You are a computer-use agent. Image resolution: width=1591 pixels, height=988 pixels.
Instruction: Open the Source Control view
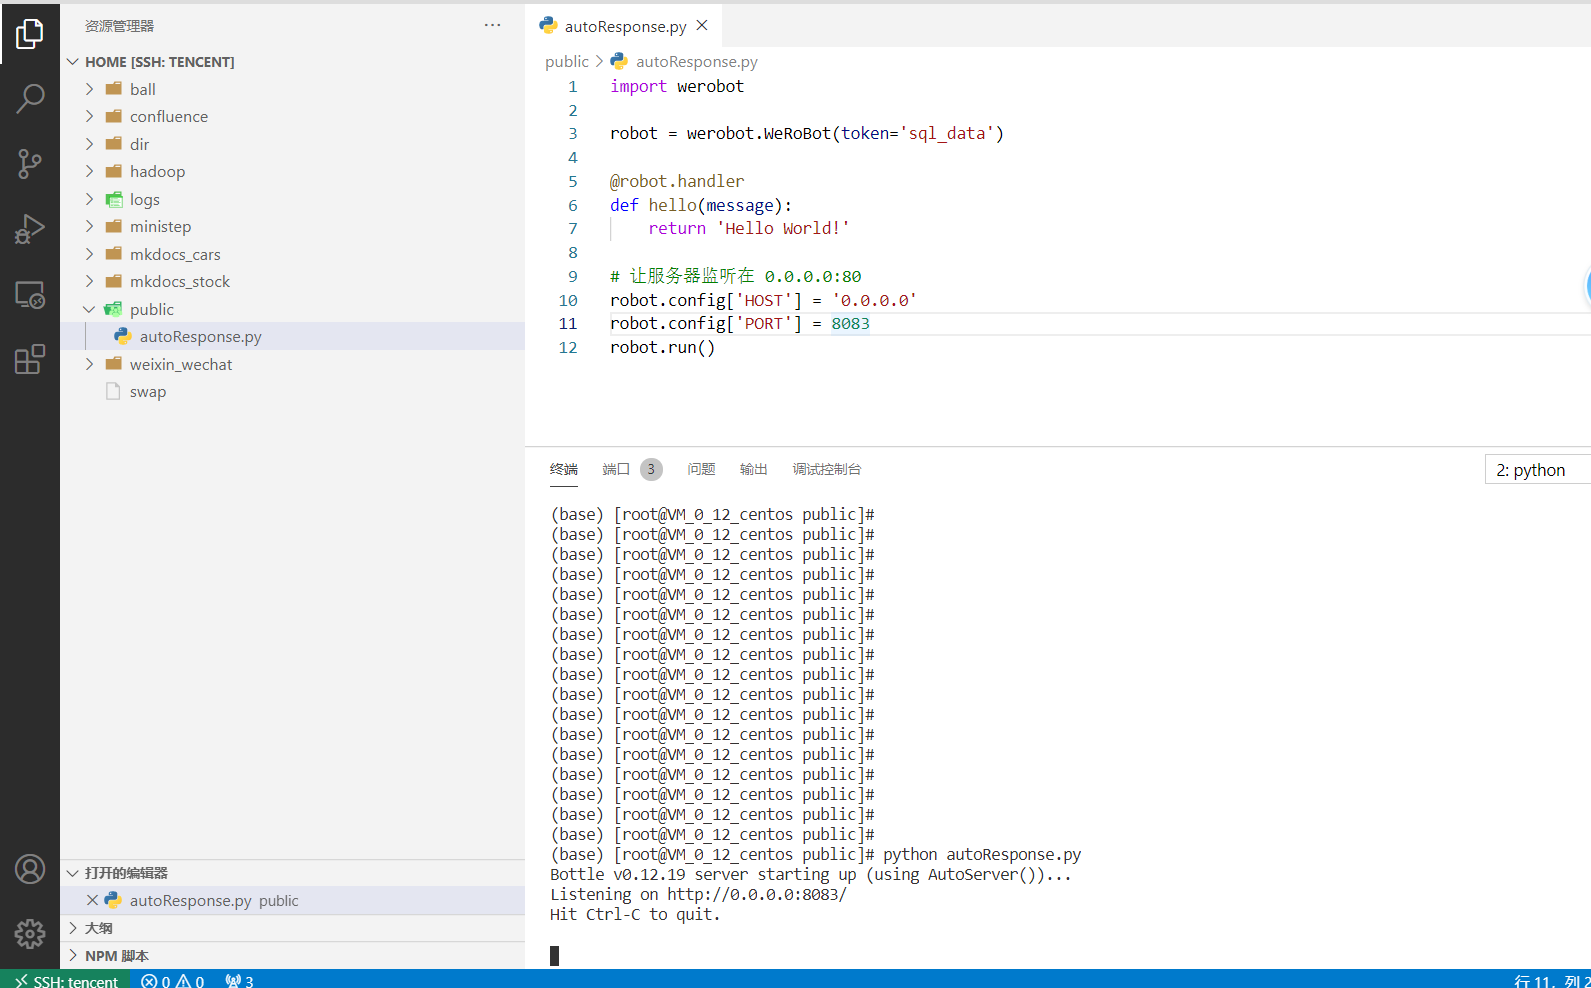(30, 164)
